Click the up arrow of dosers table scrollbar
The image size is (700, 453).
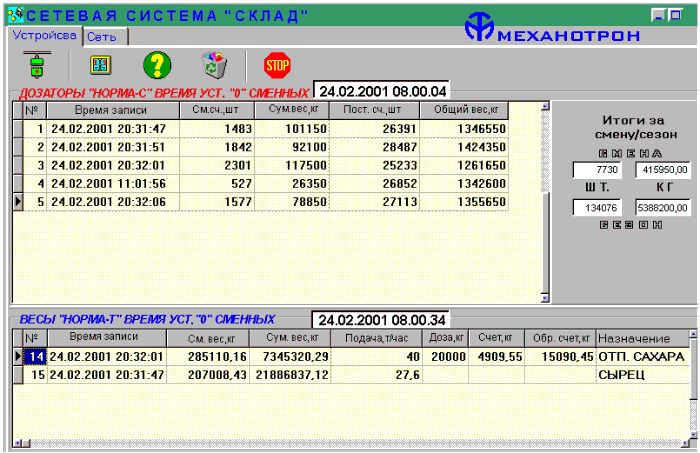[545, 106]
